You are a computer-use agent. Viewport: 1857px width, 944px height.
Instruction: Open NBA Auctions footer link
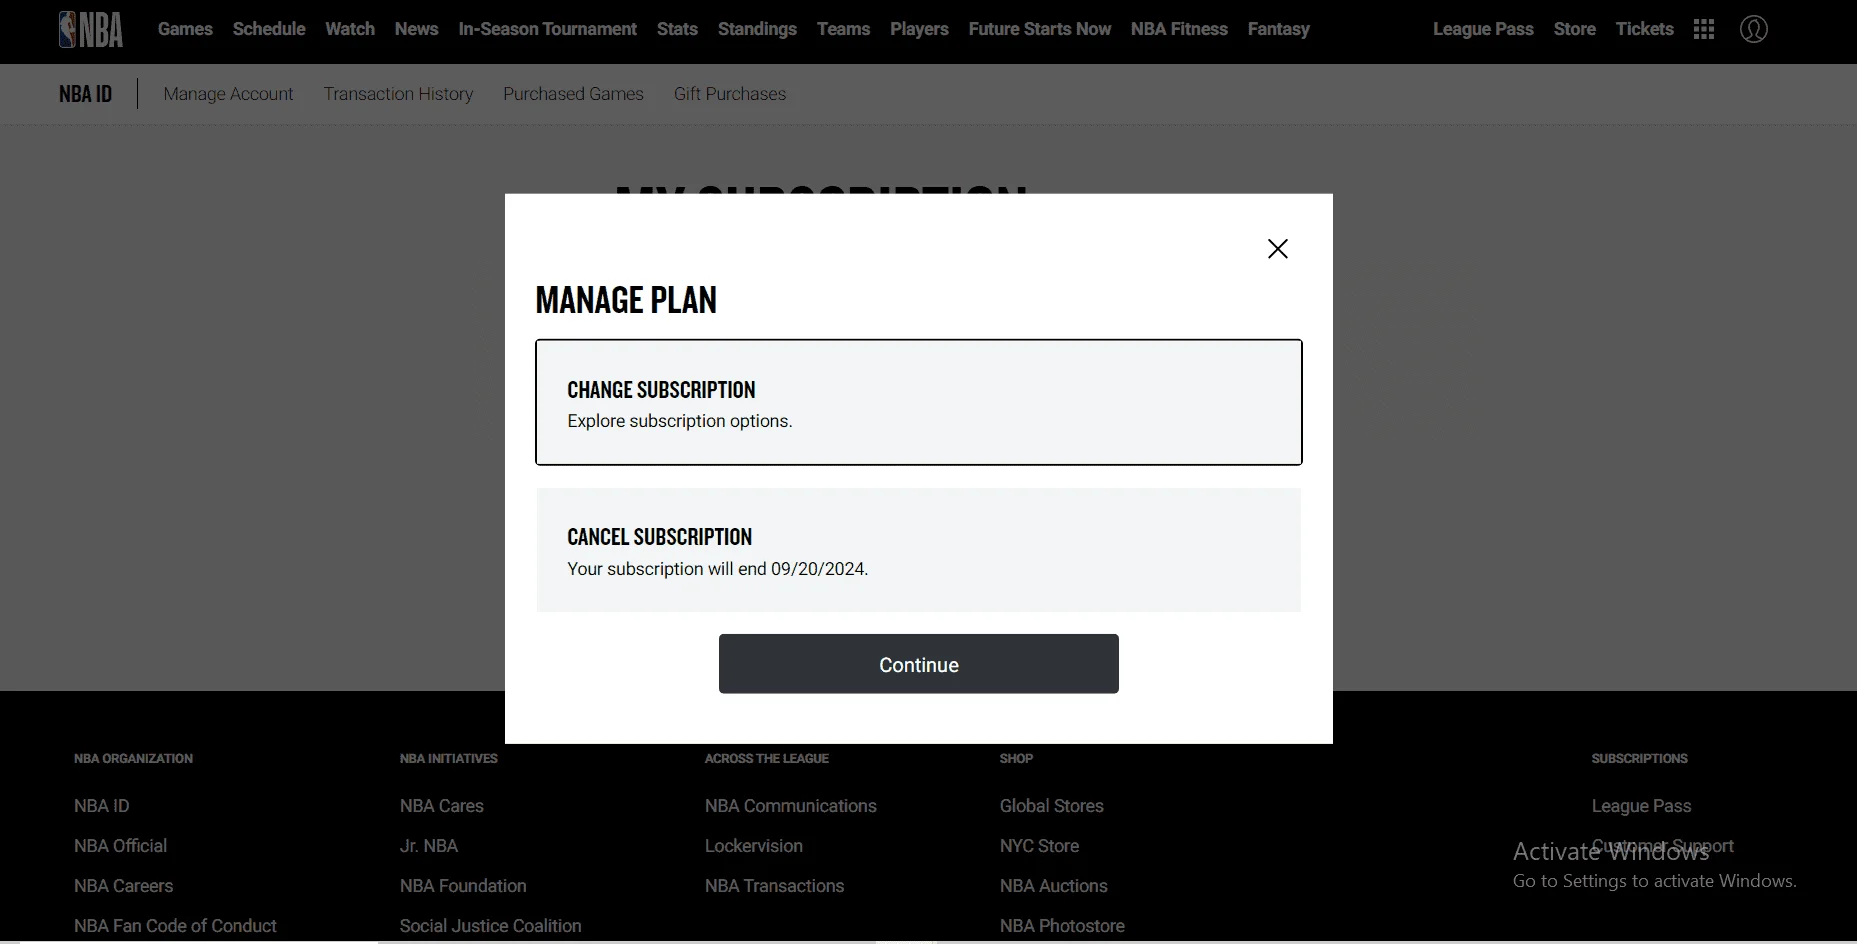[x=1054, y=886]
